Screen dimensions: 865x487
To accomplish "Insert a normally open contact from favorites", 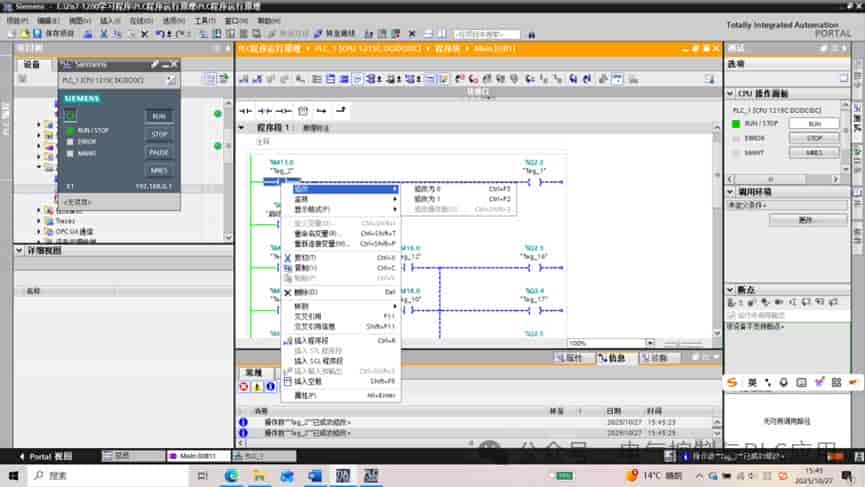I will [x=245, y=111].
